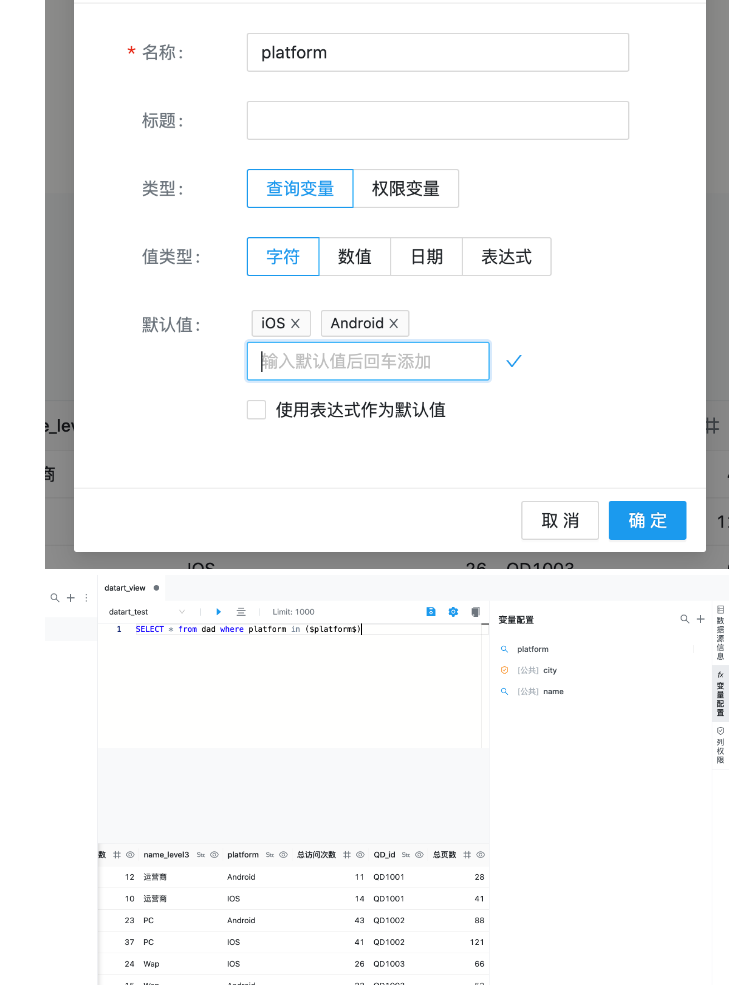Remove the Android default value tag
The width and height of the screenshot is (740, 985).
(x=394, y=323)
